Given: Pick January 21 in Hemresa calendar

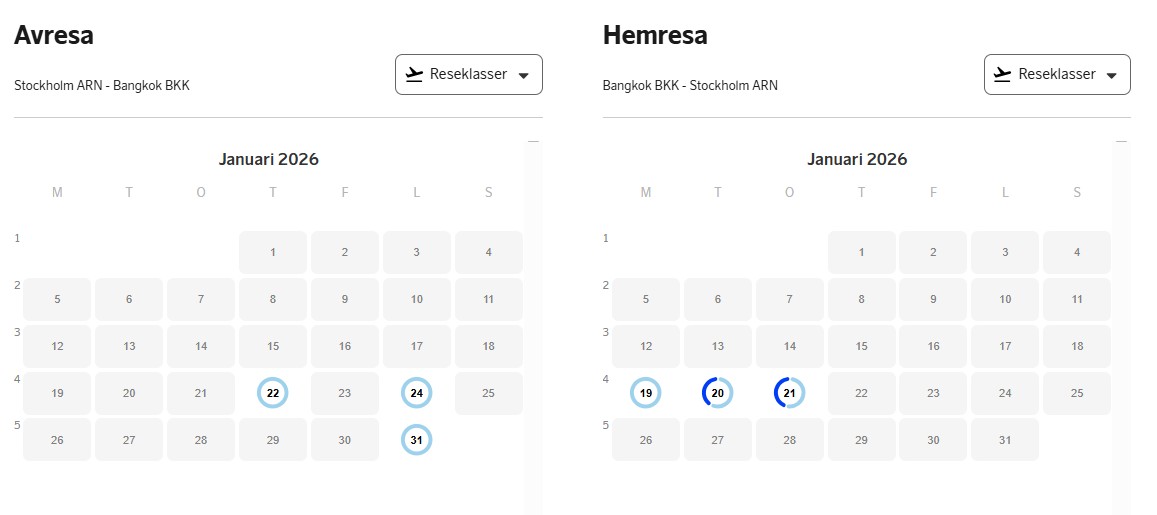Looking at the screenshot, I should point(790,393).
